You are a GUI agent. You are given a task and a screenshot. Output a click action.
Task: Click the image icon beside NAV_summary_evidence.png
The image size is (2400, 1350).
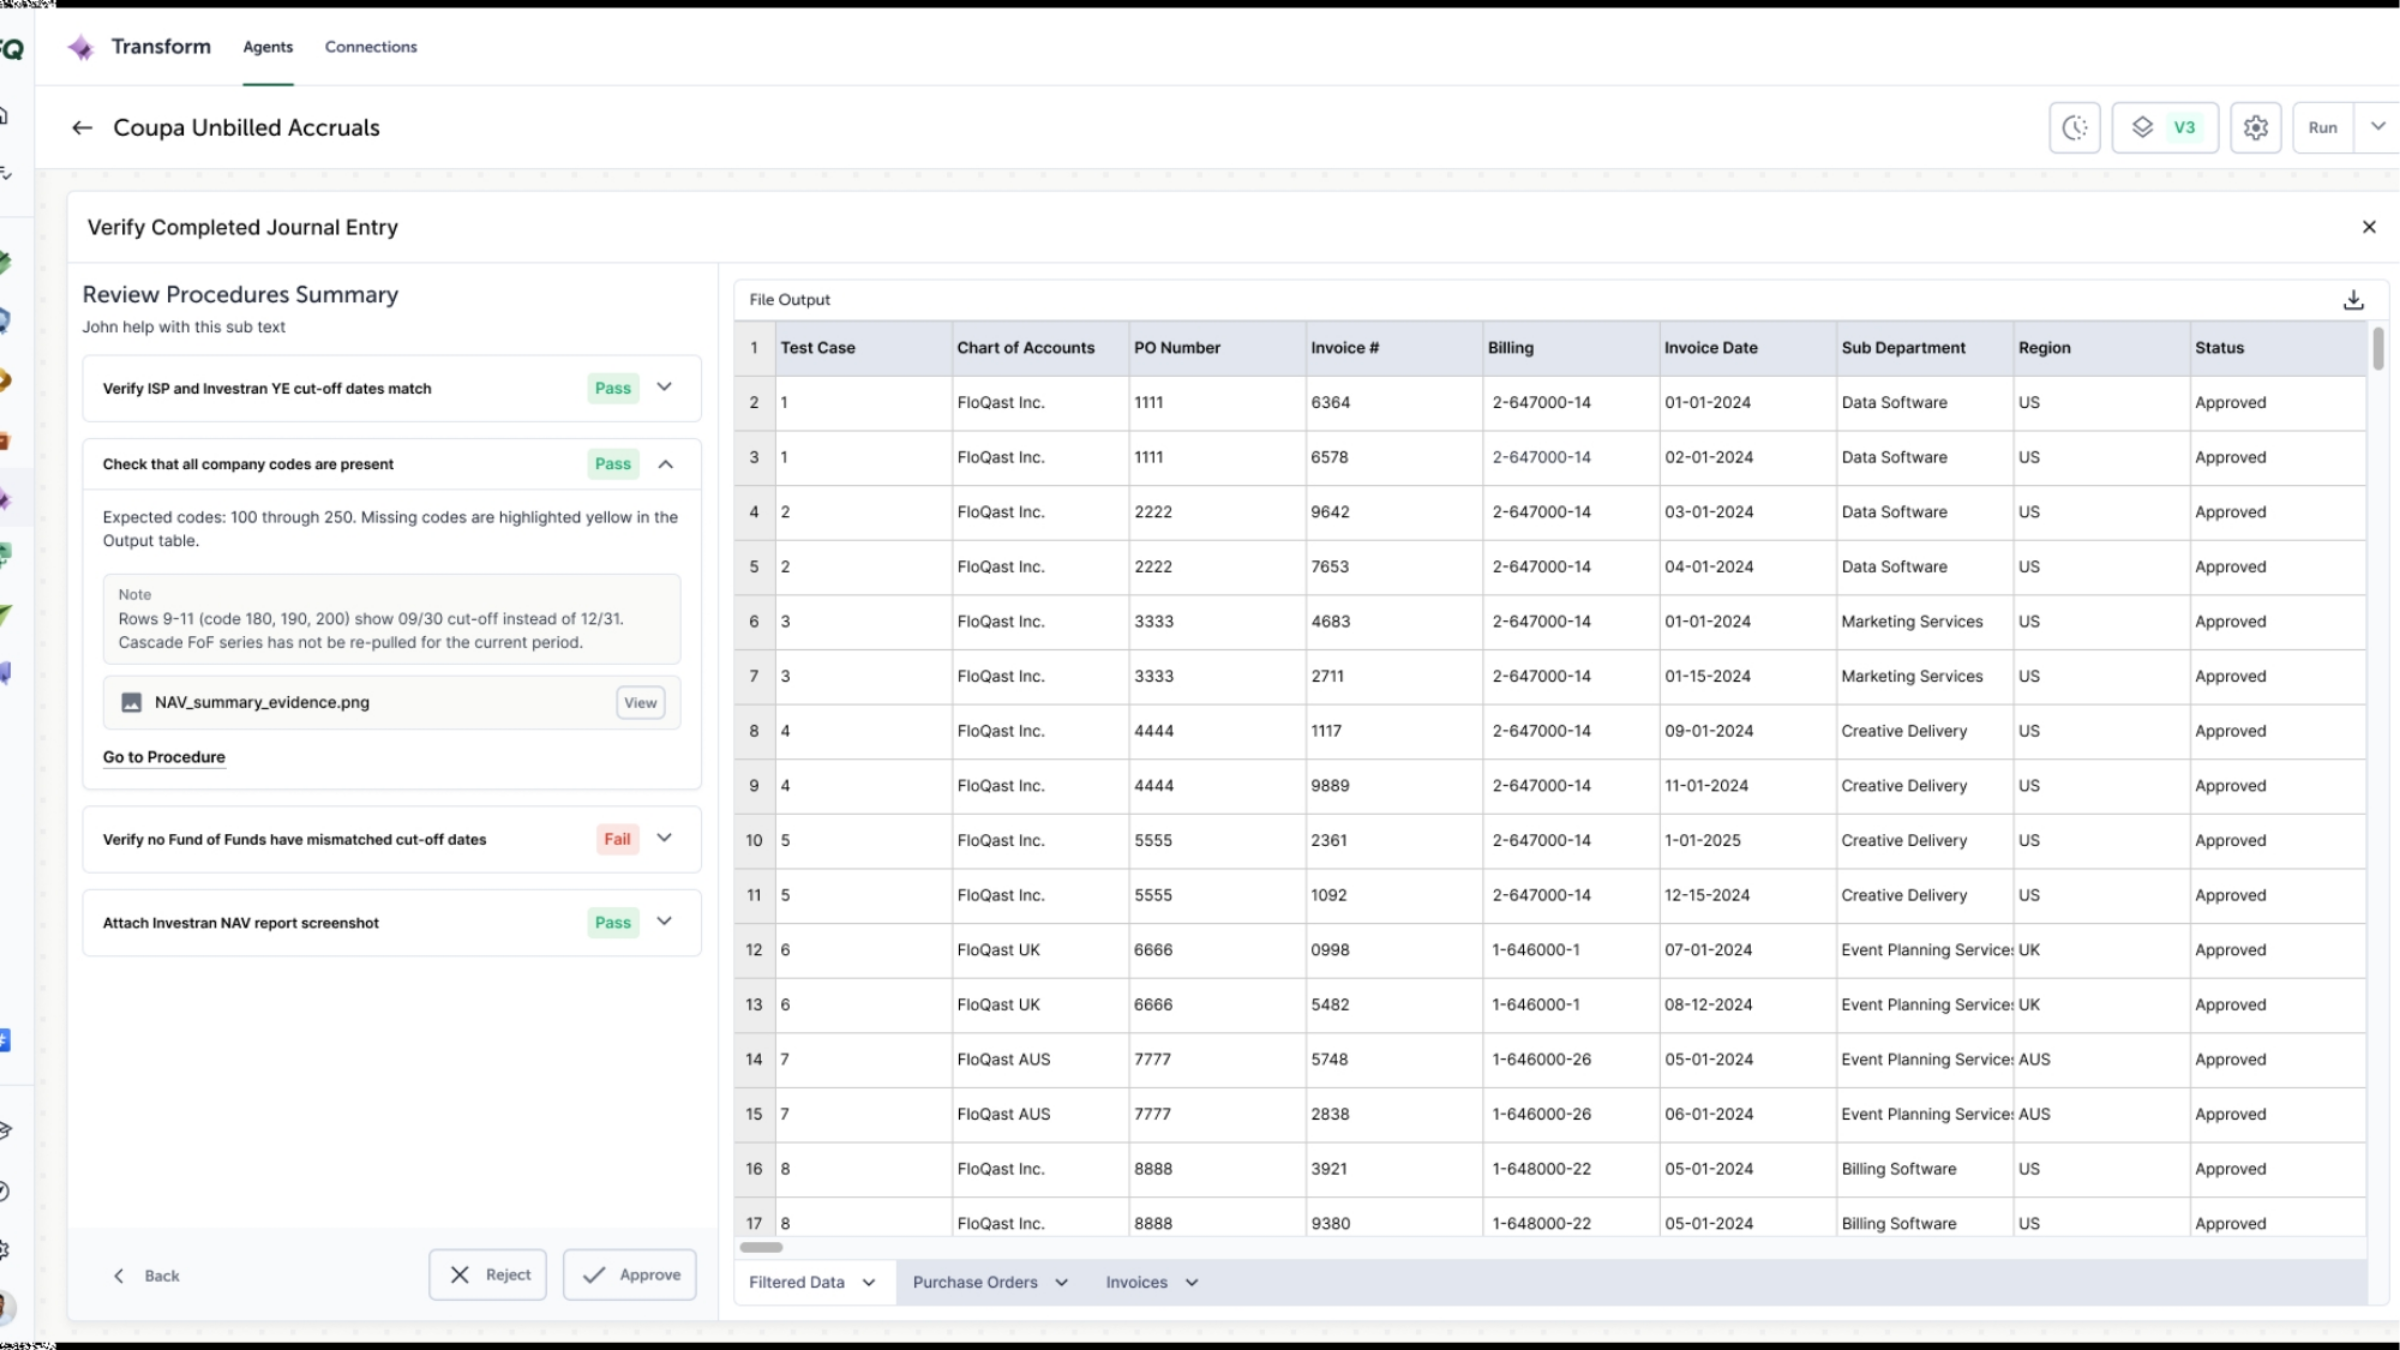tap(131, 703)
